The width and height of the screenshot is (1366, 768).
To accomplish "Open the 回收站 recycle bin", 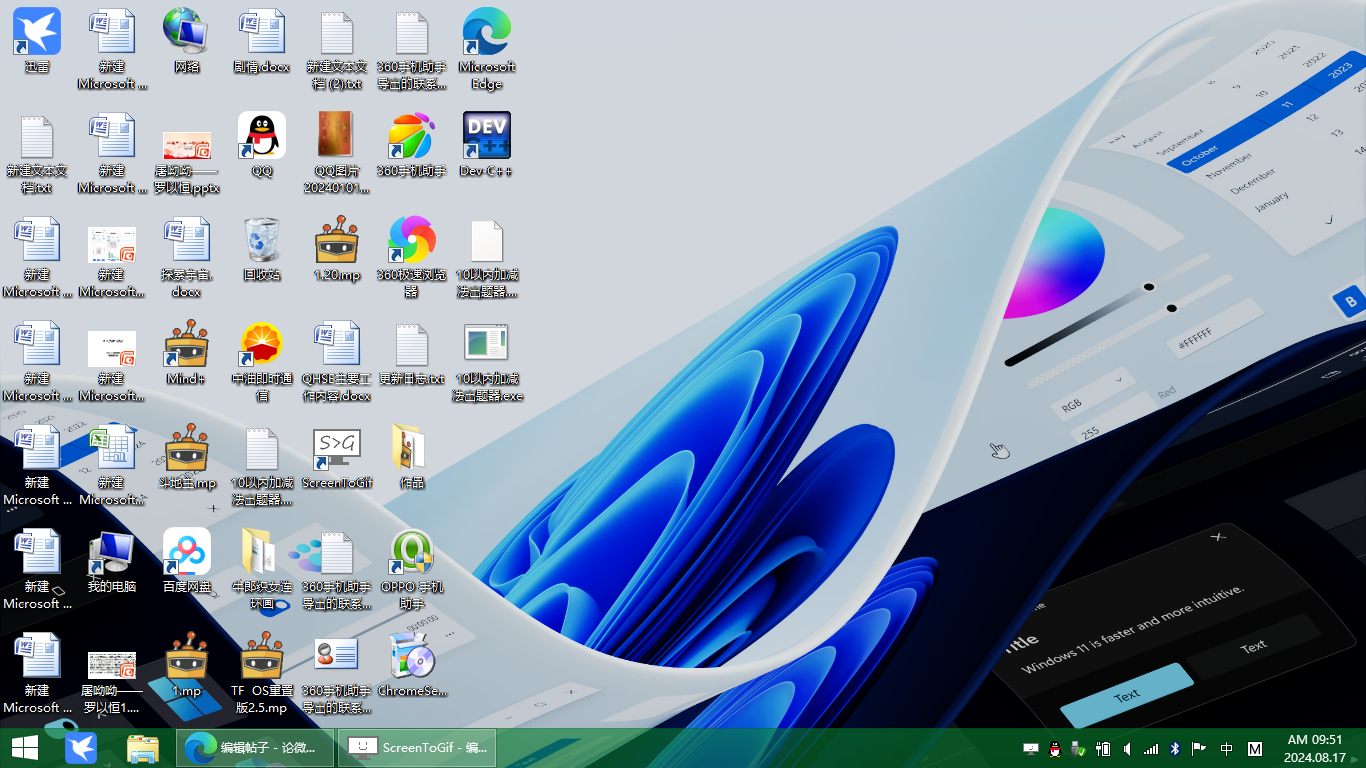I will [262, 249].
